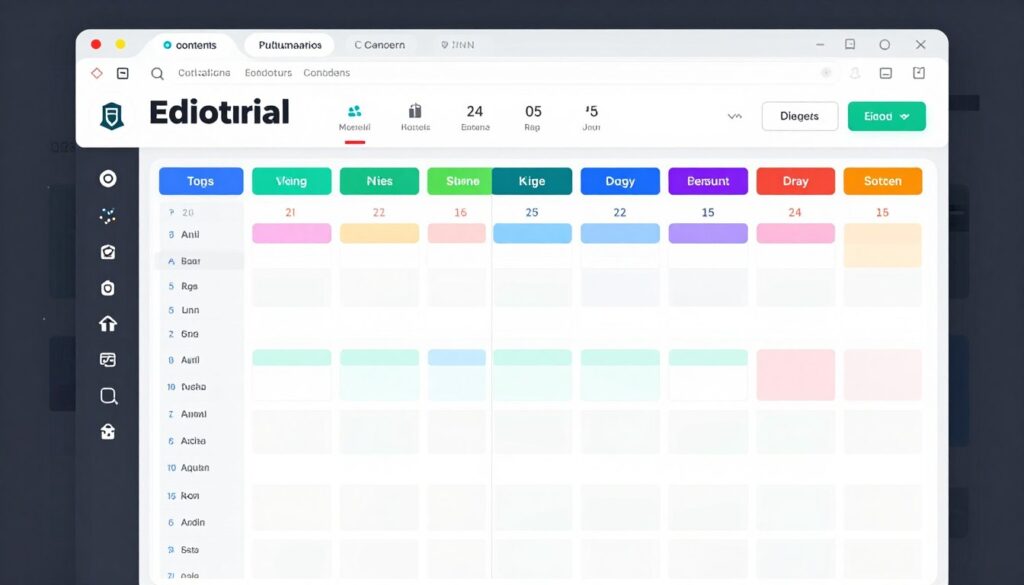Open the search icon in the sidebar
Image resolution: width=1024 pixels, height=585 pixels.
click(108, 395)
